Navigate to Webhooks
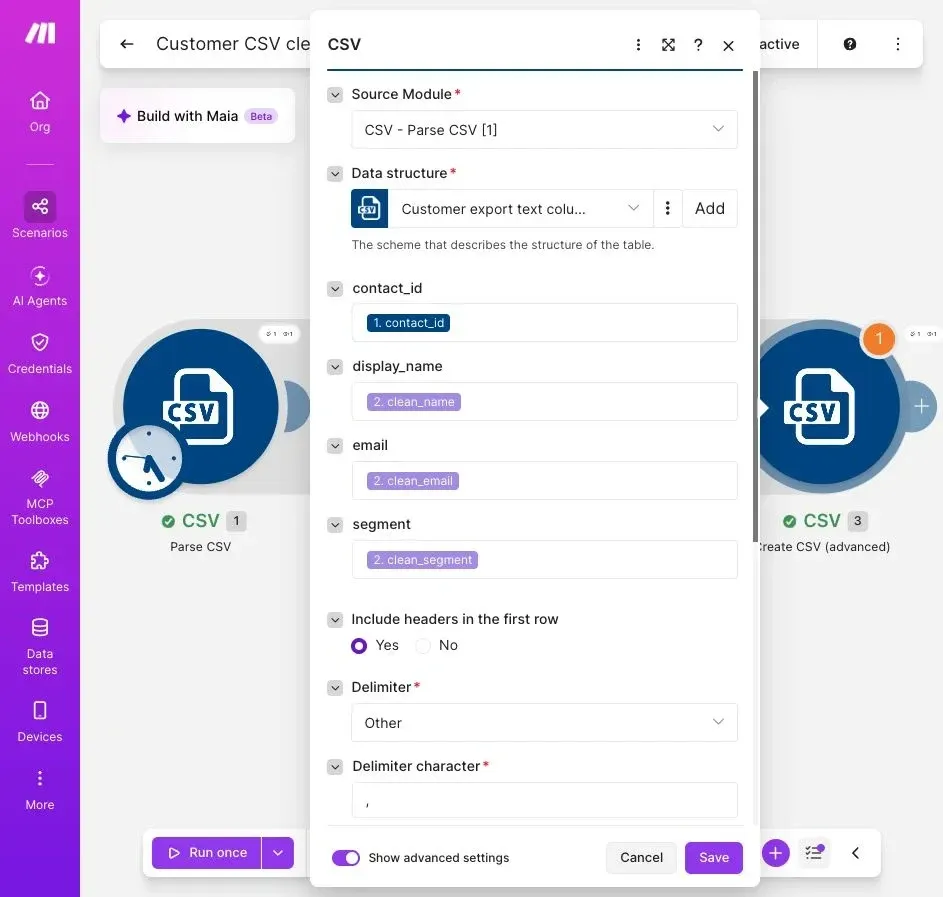The image size is (943, 897). pyautogui.click(x=40, y=421)
